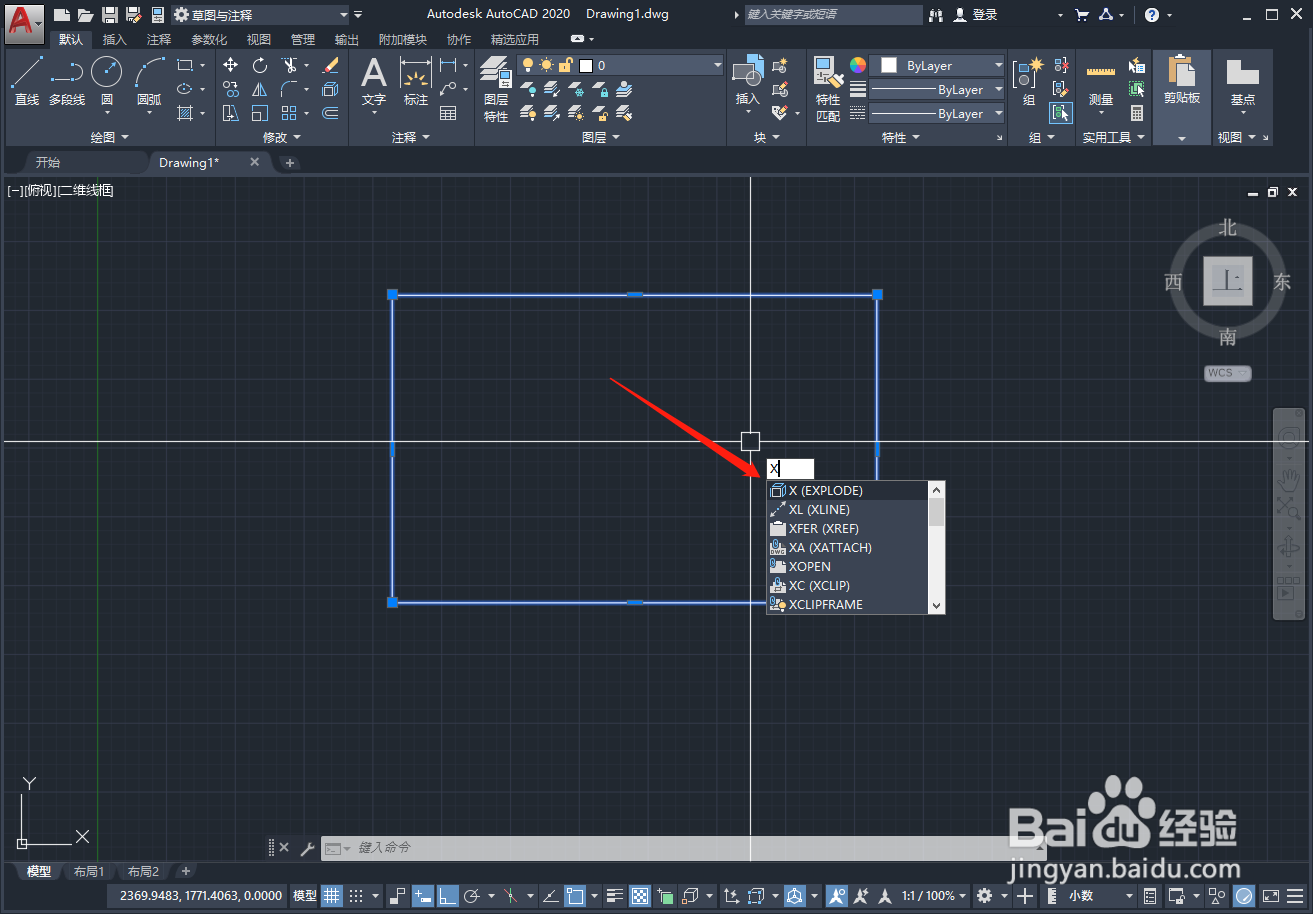Switch to the Insert (插入) ribbon tab
The width and height of the screenshot is (1313, 914).
115,40
